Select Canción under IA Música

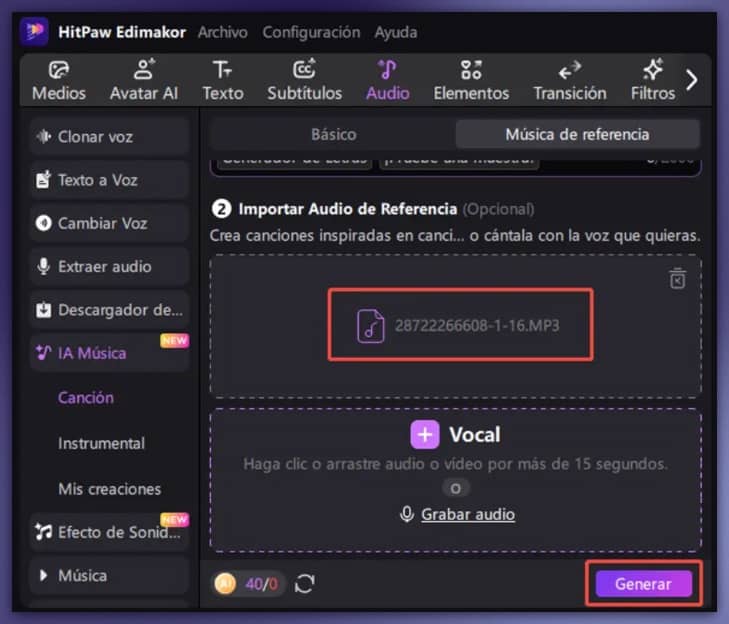[86, 398]
